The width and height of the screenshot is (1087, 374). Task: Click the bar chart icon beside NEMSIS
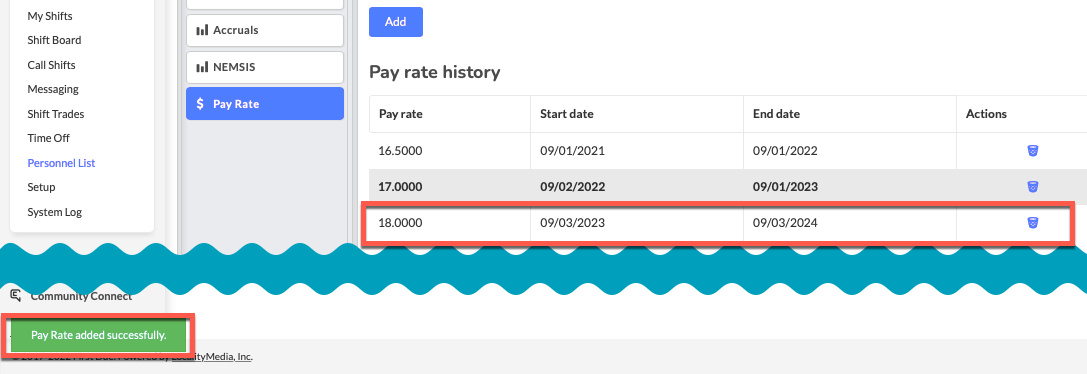click(x=202, y=67)
